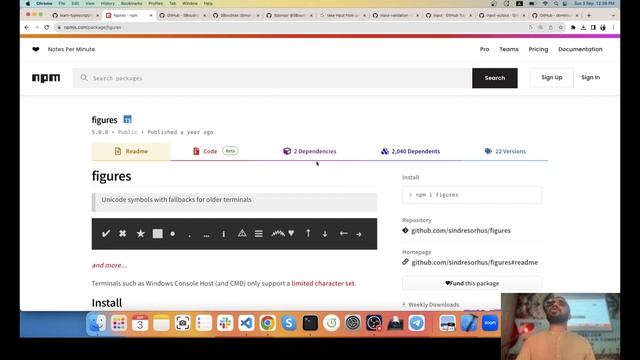This screenshot has width=640, height=360.
Task: Switch to the Readme tab
Action: tap(131, 151)
